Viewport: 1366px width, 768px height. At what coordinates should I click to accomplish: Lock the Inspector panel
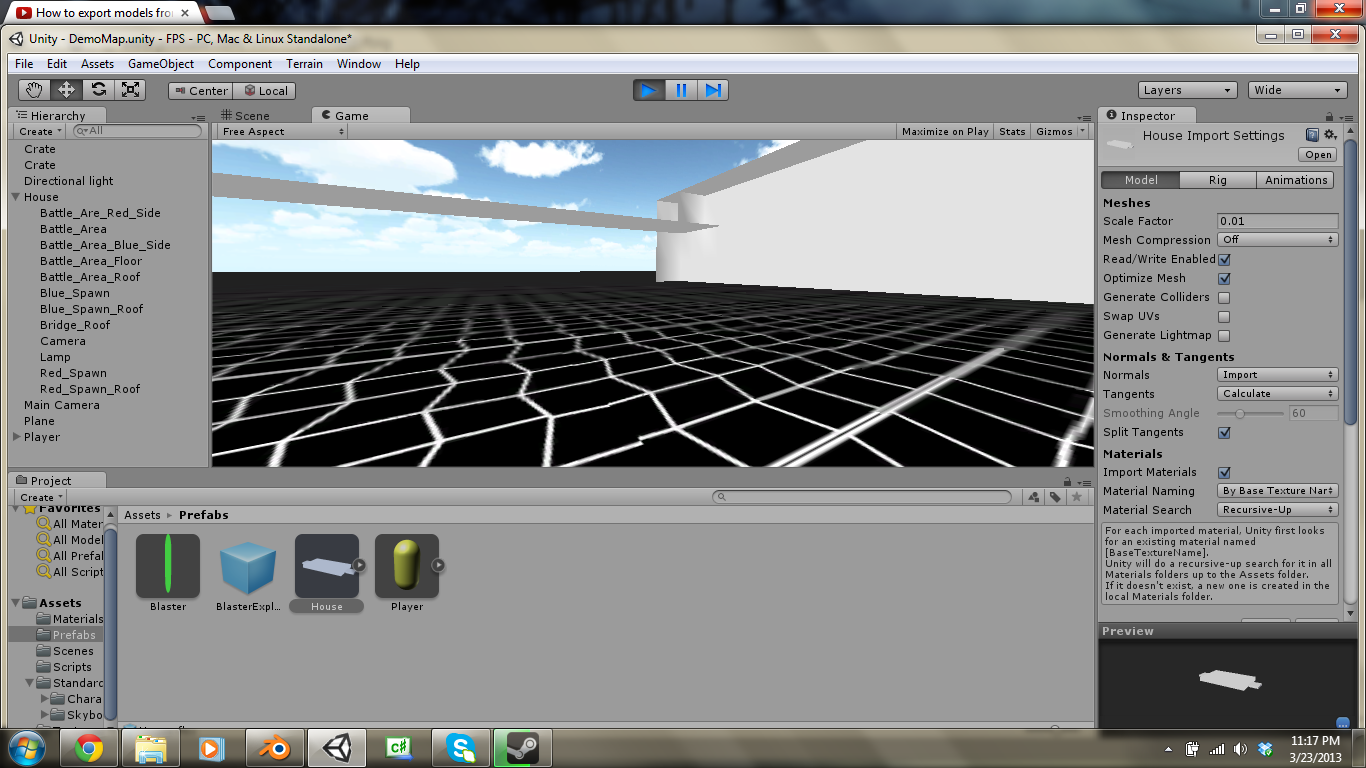(1329, 116)
